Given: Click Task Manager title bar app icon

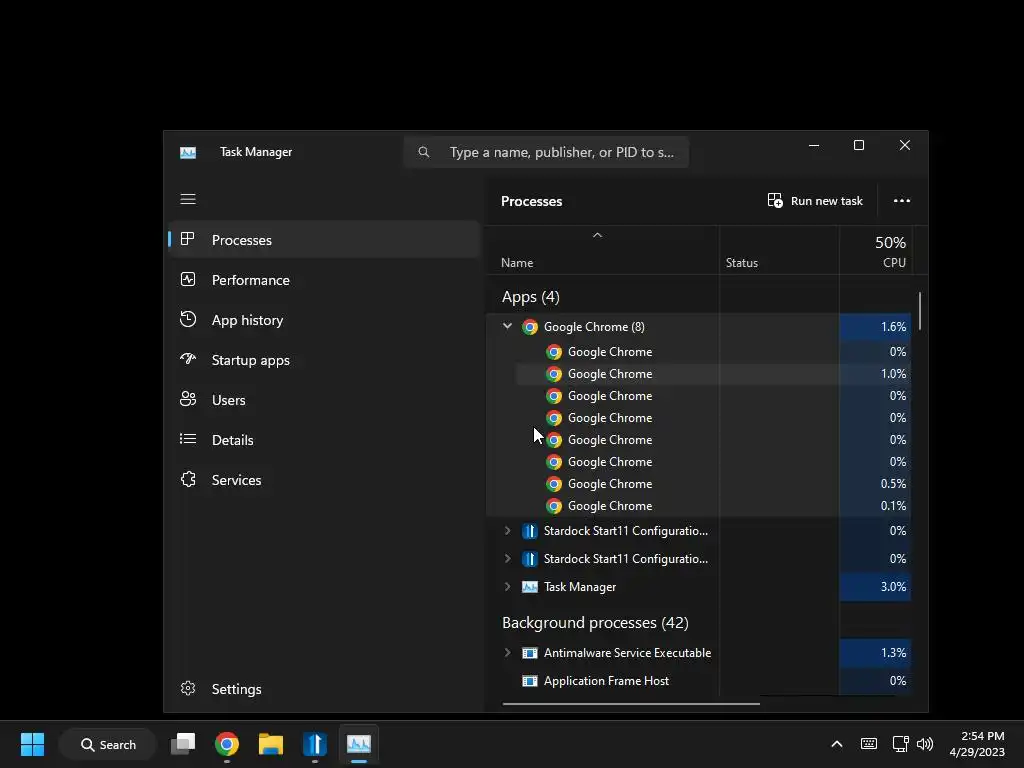Looking at the screenshot, I should point(188,152).
